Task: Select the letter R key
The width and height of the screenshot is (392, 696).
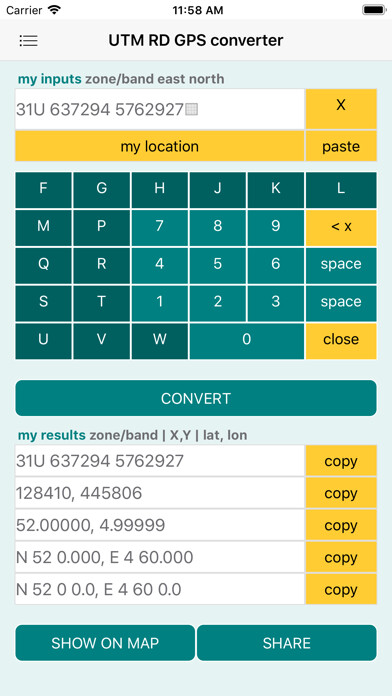Action: tap(101, 265)
